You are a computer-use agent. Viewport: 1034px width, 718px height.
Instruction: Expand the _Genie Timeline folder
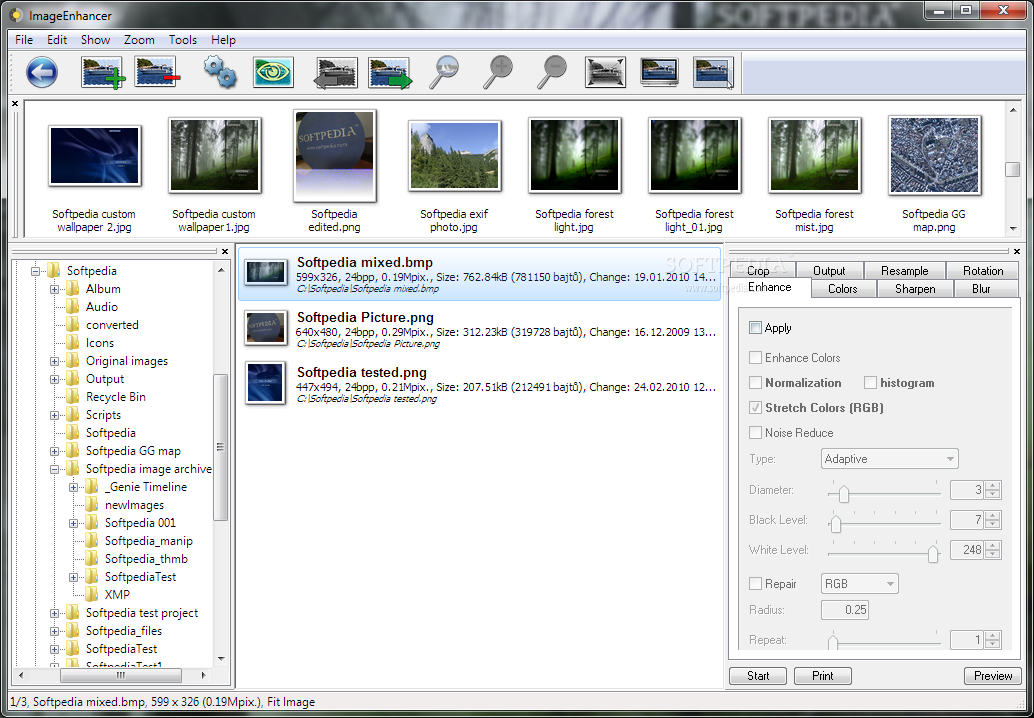click(73, 487)
